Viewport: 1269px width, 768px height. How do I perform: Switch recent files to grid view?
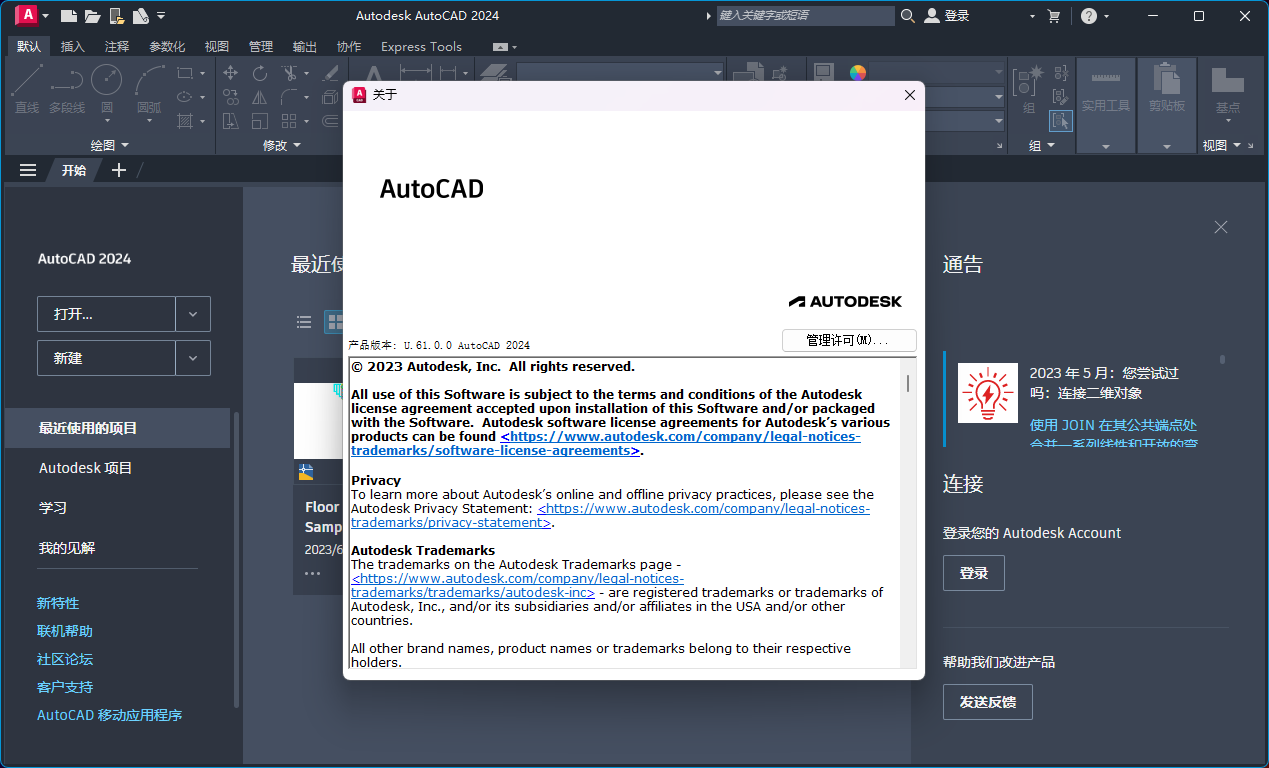(334, 322)
